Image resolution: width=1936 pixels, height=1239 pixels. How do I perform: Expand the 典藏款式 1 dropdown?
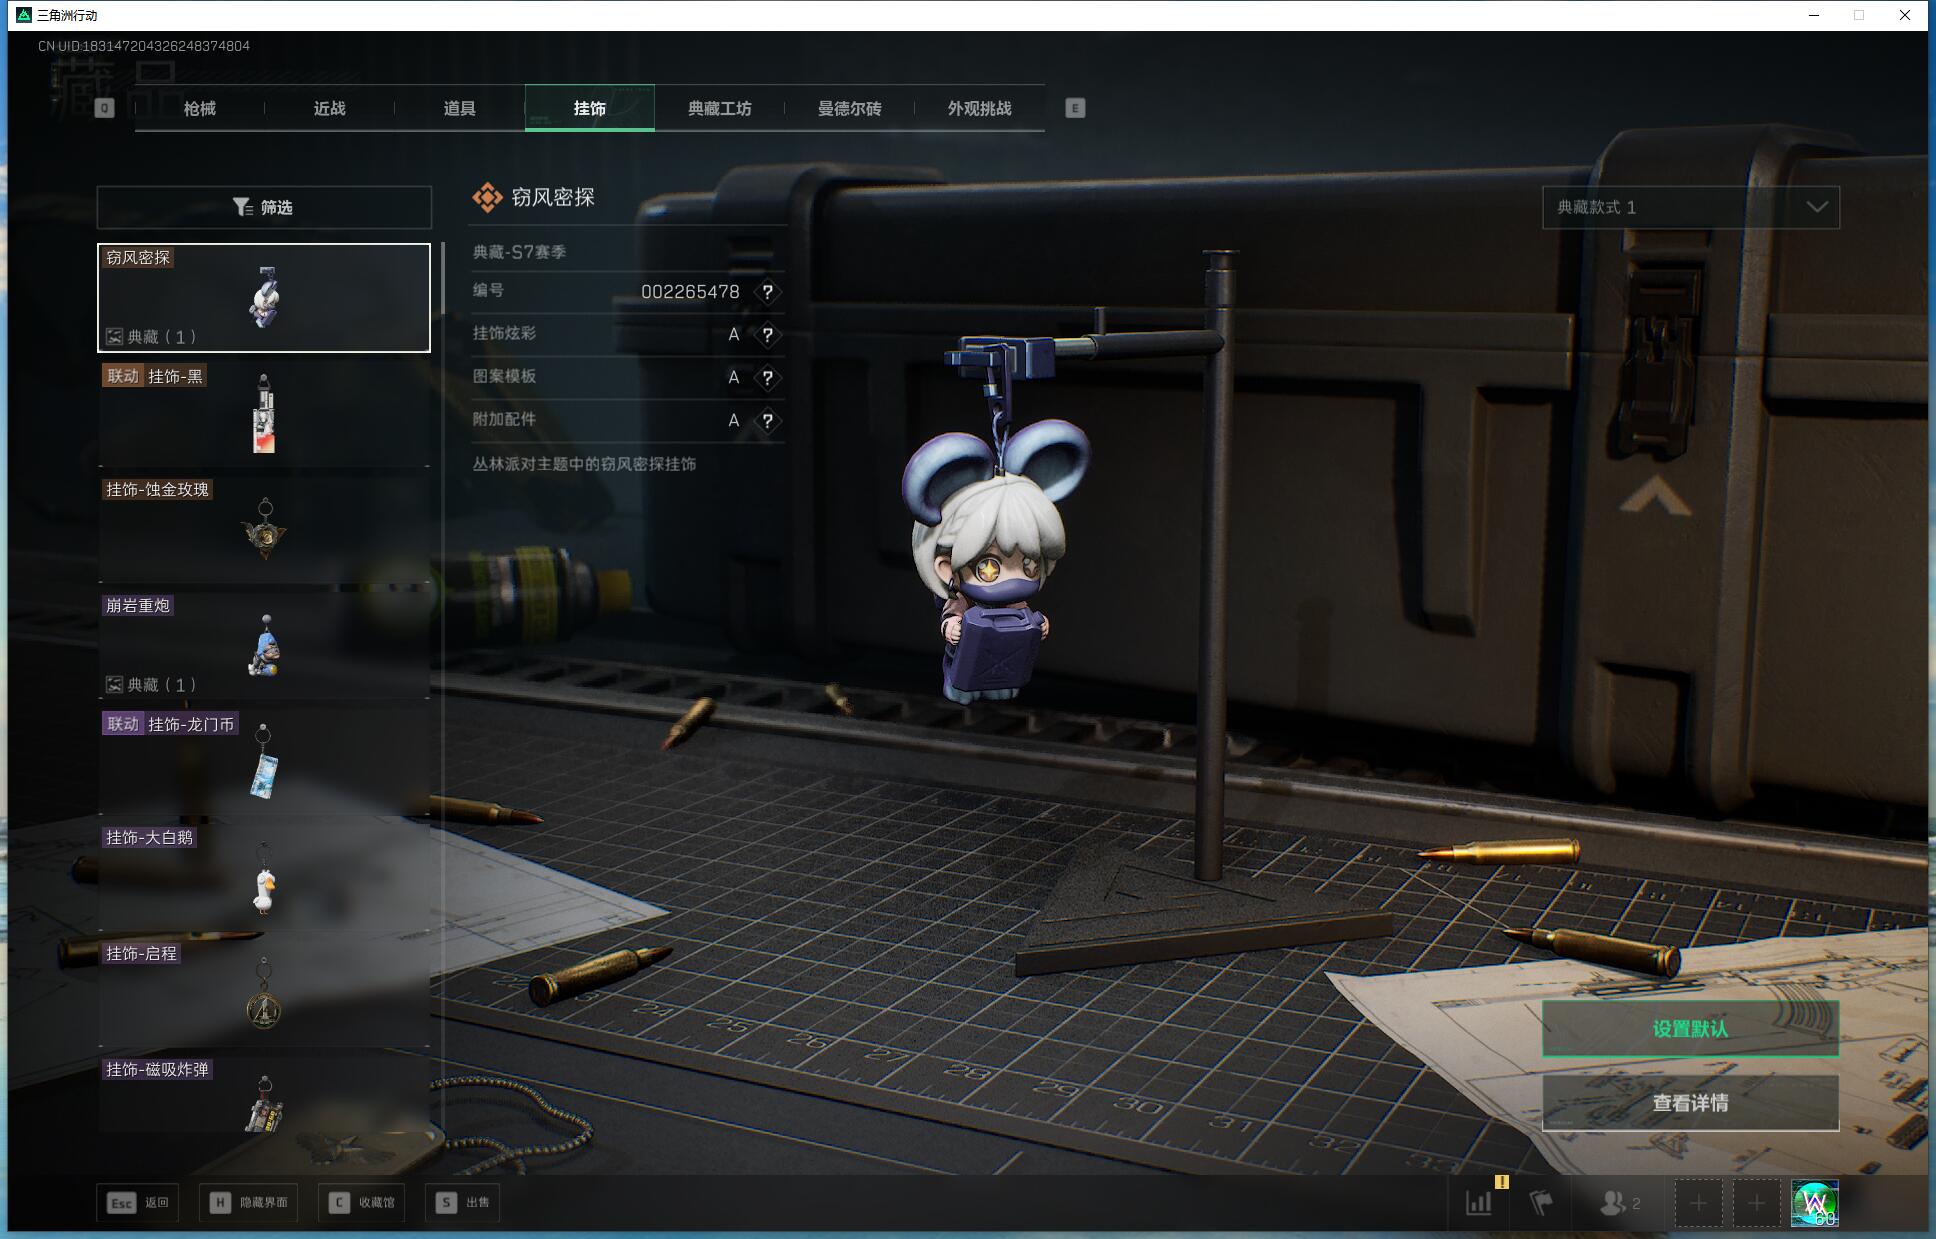pyautogui.click(x=1690, y=207)
